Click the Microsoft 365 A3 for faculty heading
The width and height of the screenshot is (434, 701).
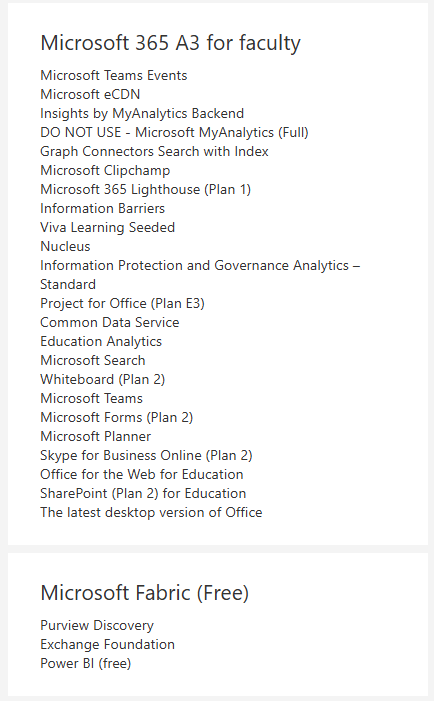tap(170, 43)
